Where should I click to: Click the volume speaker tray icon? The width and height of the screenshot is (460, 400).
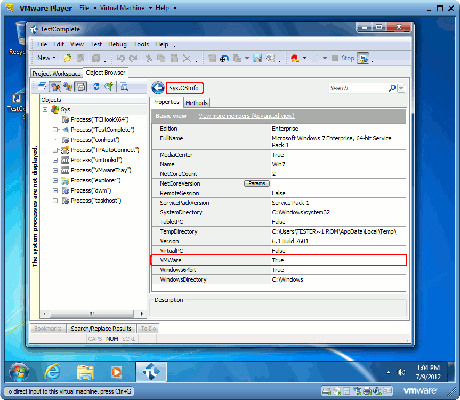(401, 372)
